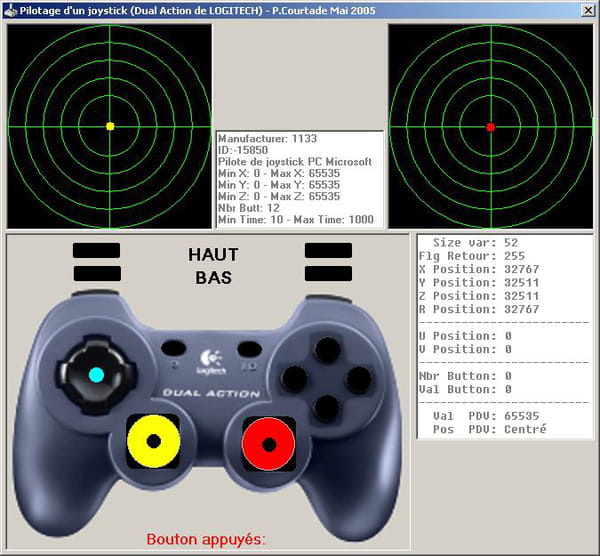Click the 'Val PDV: 65535' line
Screen dimensions: 600x556
[486, 416]
